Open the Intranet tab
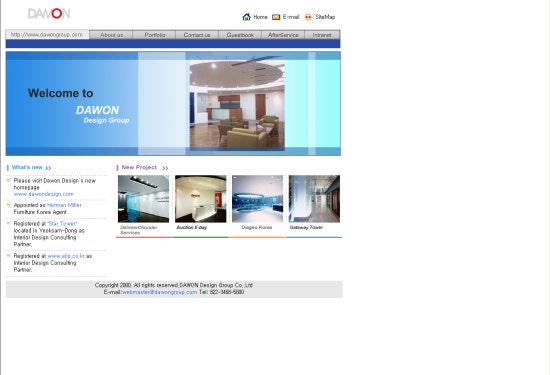This screenshot has width=550, height=375. (x=322, y=35)
